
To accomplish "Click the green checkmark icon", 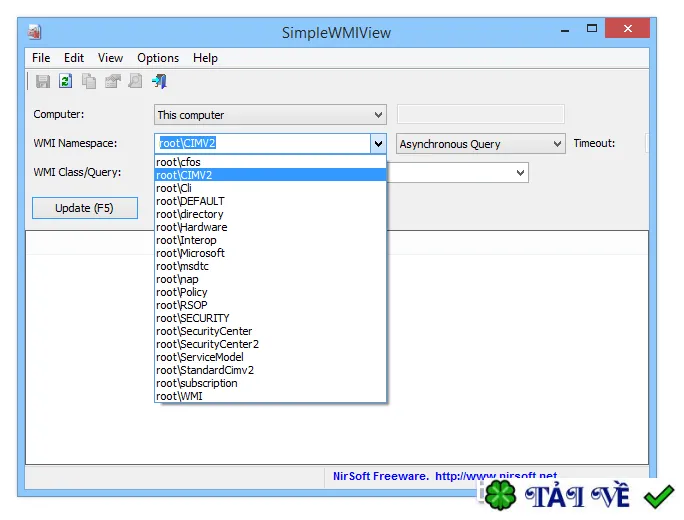I will 659,496.
